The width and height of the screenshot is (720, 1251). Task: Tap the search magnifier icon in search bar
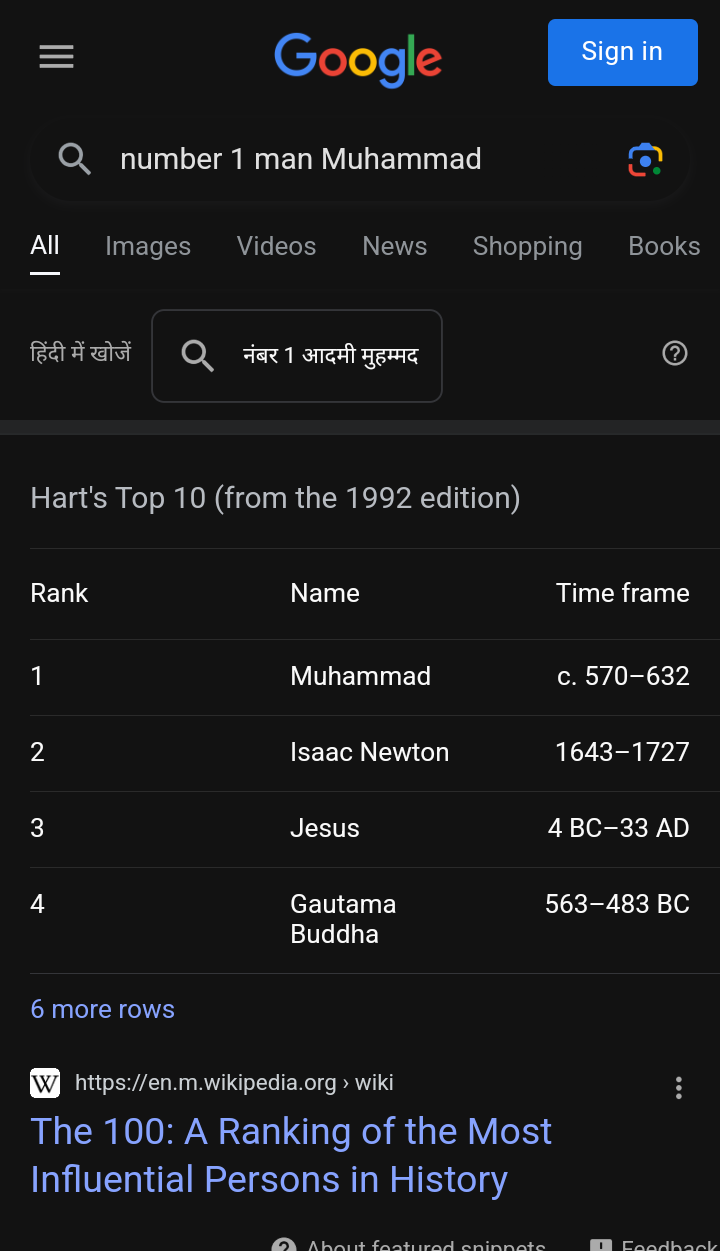click(x=75, y=159)
